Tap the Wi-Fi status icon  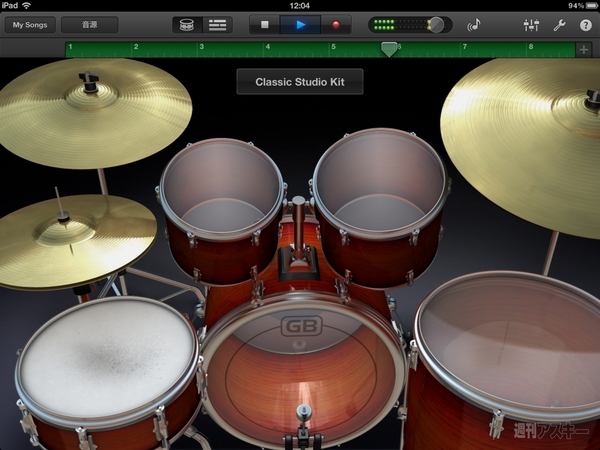(x=26, y=5)
